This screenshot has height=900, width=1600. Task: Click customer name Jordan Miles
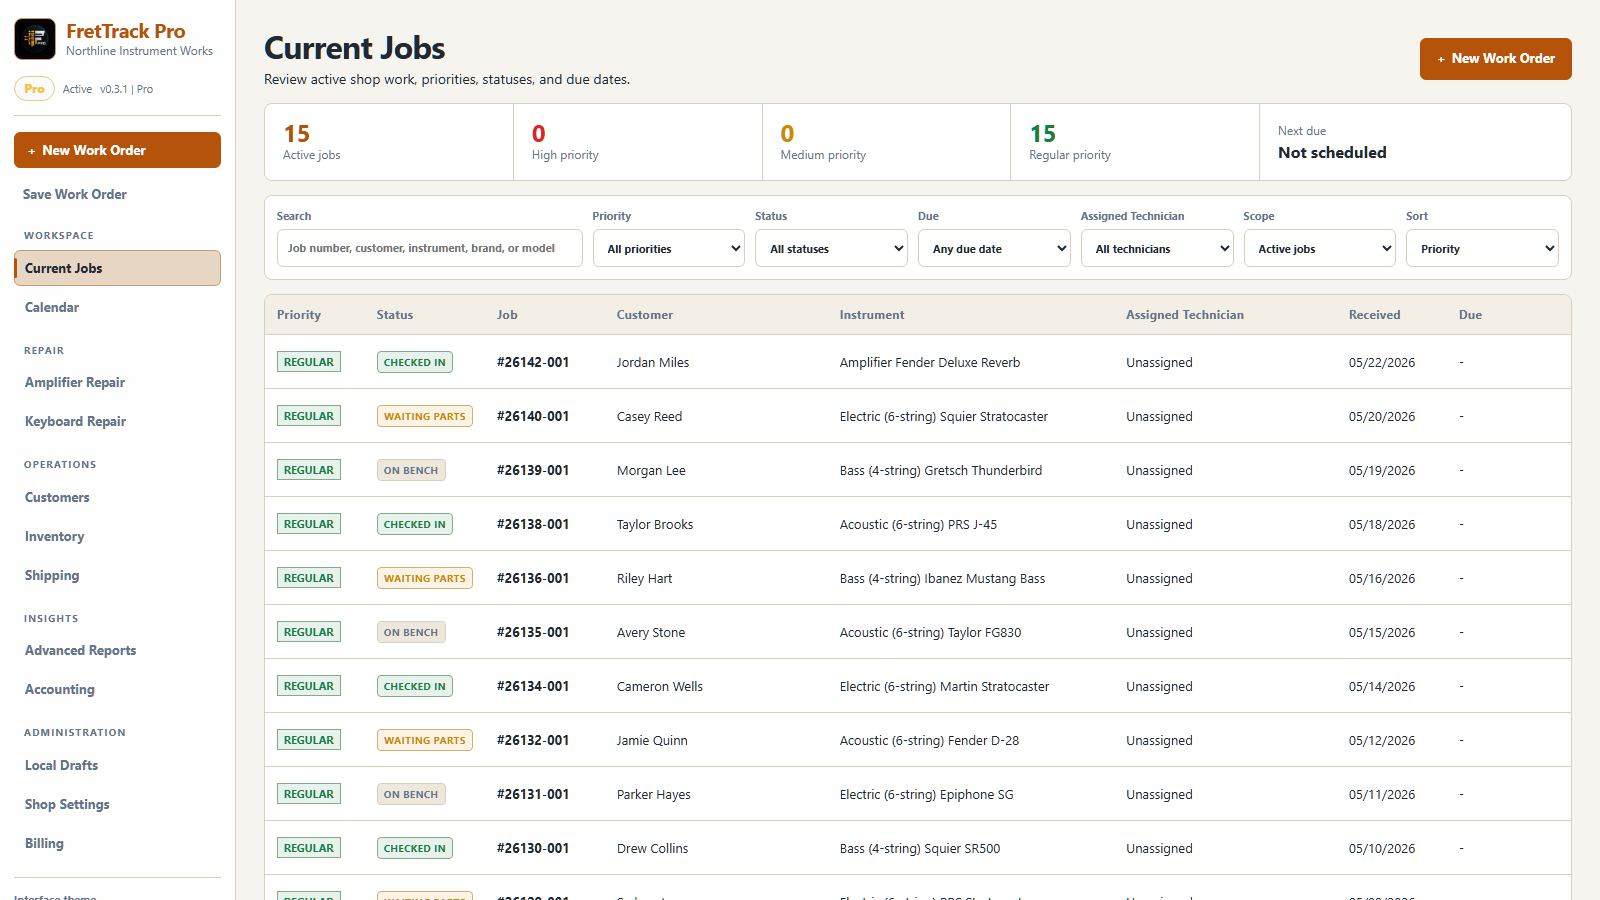(x=653, y=362)
